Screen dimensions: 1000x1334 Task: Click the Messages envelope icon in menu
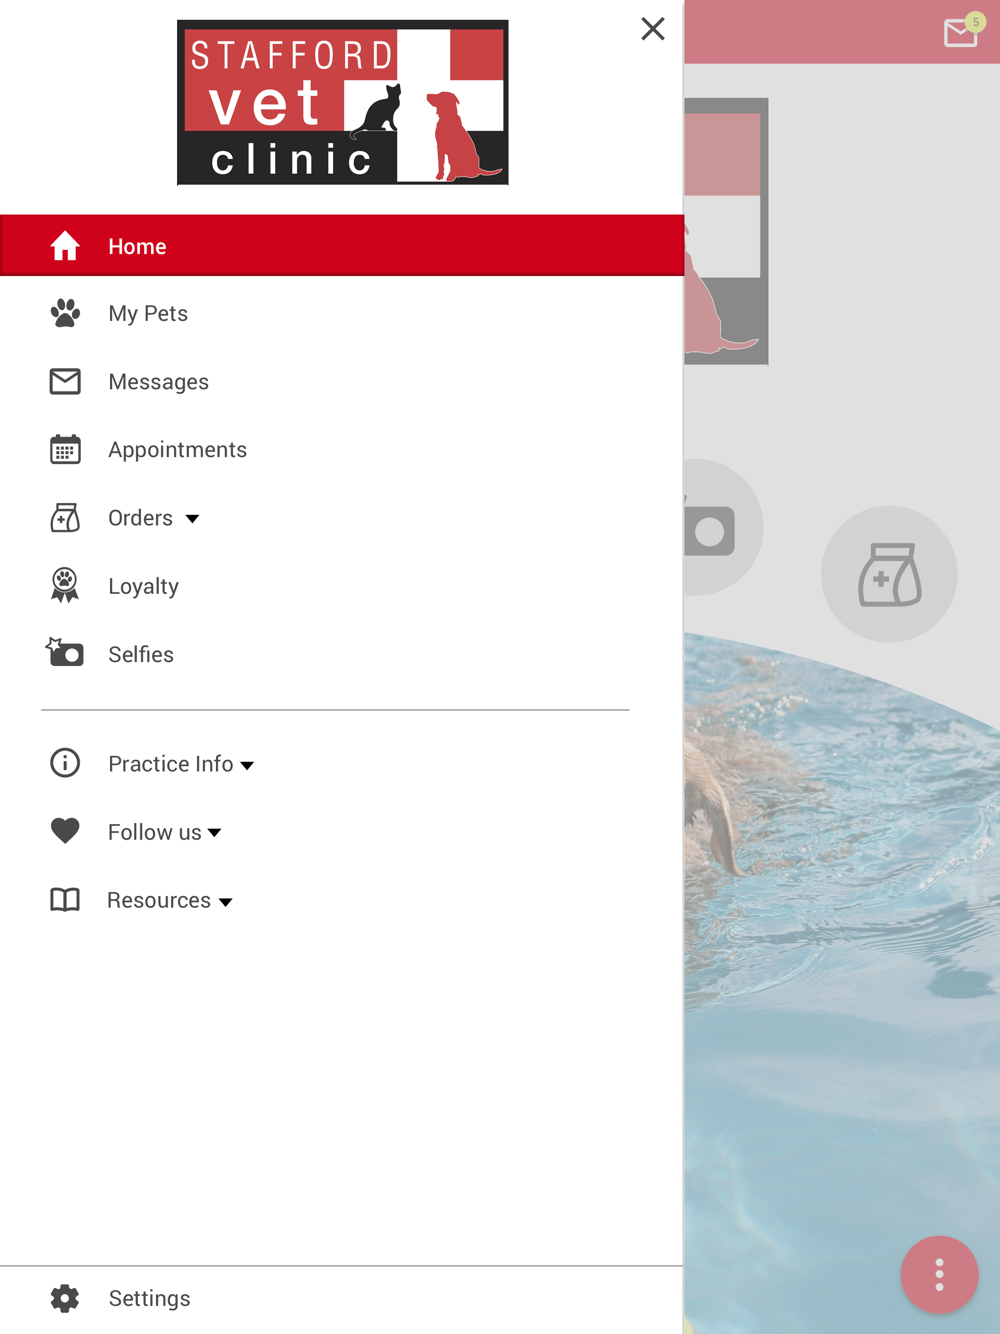pos(65,381)
